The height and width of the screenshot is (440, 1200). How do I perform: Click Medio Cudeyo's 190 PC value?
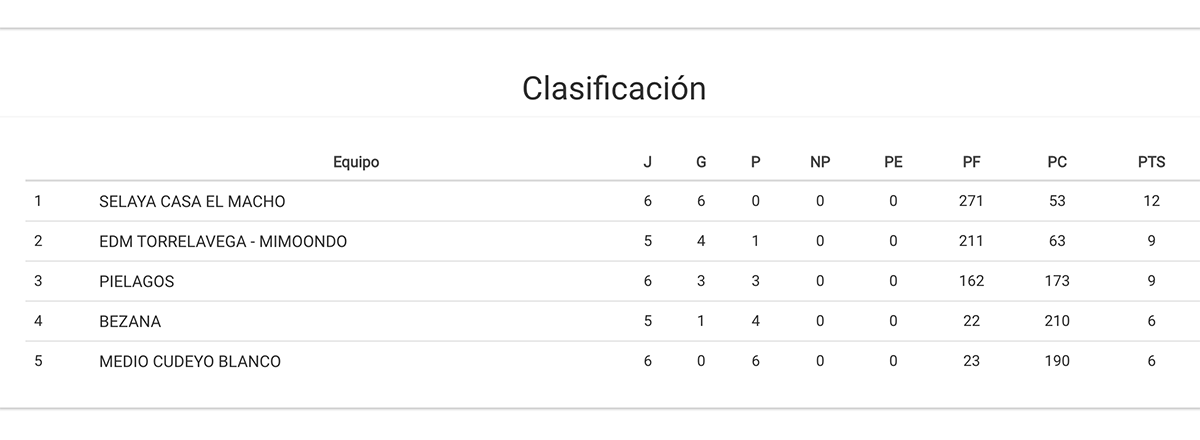[x=1057, y=362]
